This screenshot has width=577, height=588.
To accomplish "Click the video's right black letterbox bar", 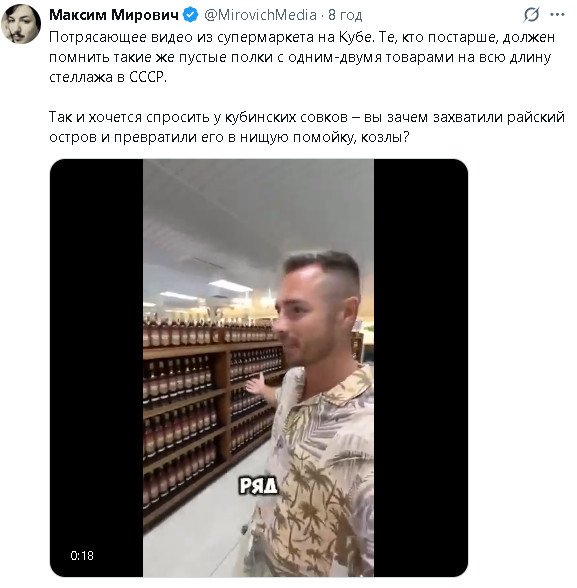I will click(421, 368).
